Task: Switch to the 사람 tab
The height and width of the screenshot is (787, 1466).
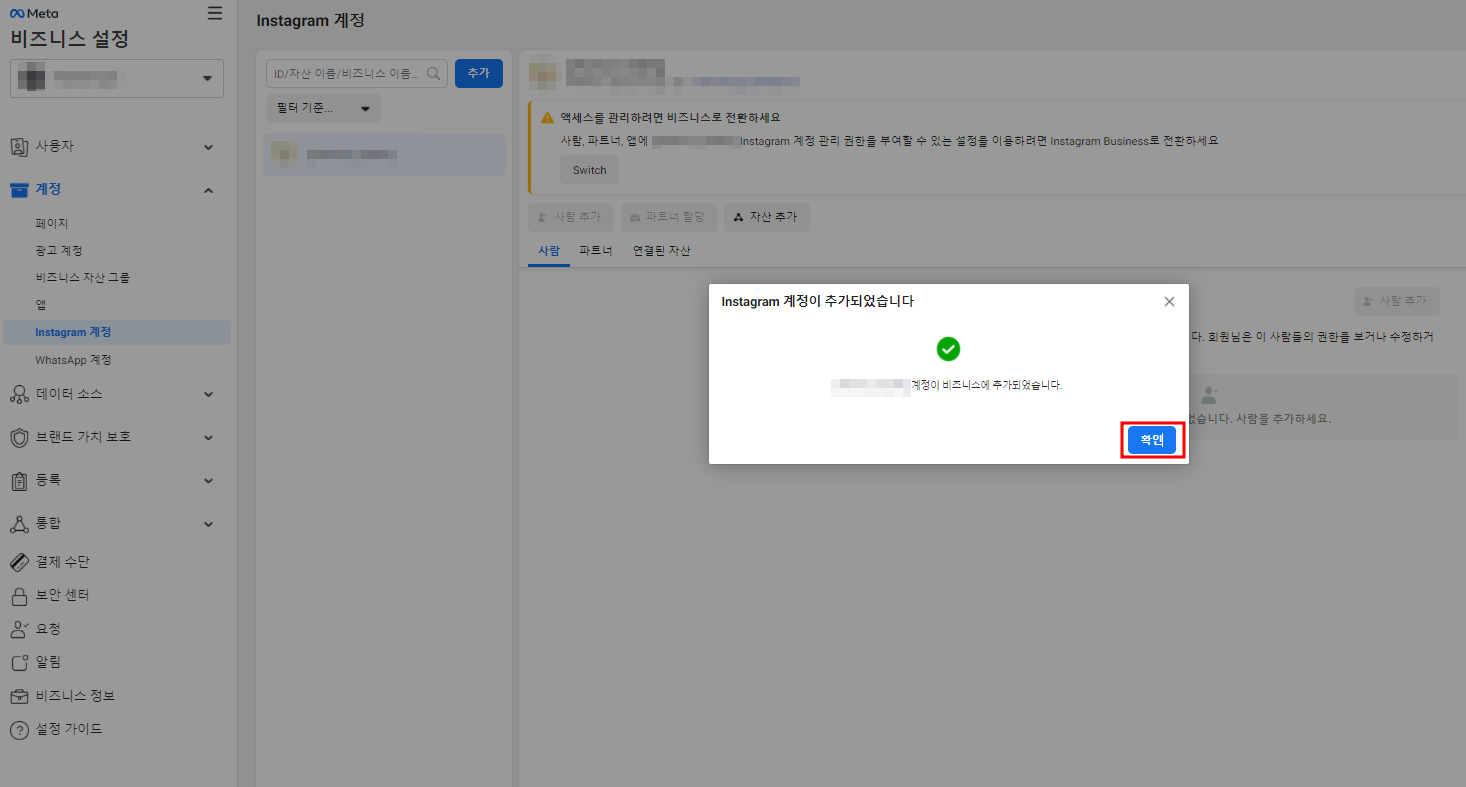Action: coord(549,251)
